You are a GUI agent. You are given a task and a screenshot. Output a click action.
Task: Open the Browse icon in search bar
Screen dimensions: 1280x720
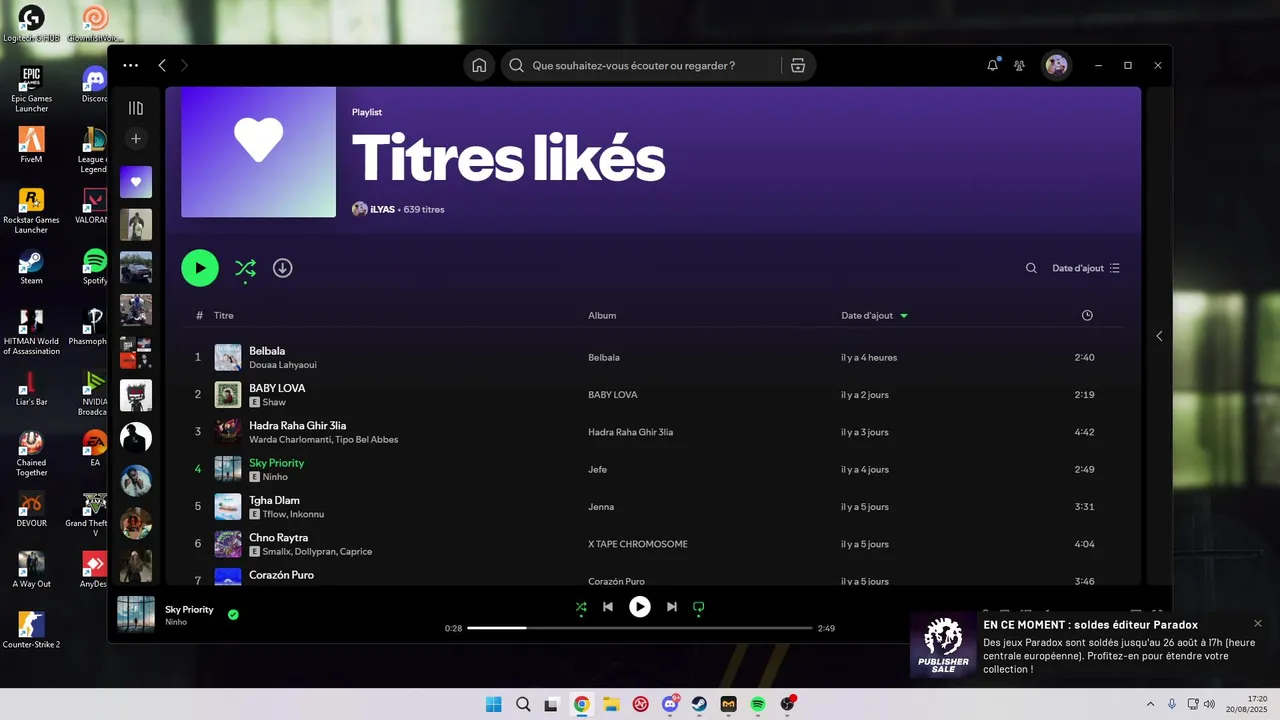click(797, 65)
